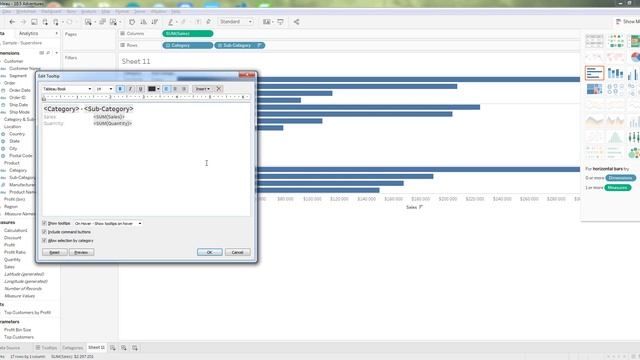The width and height of the screenshot is (640, 360).
Task: Select the SUM(Sales) pill on Columns
Action: tap(188, 33)
